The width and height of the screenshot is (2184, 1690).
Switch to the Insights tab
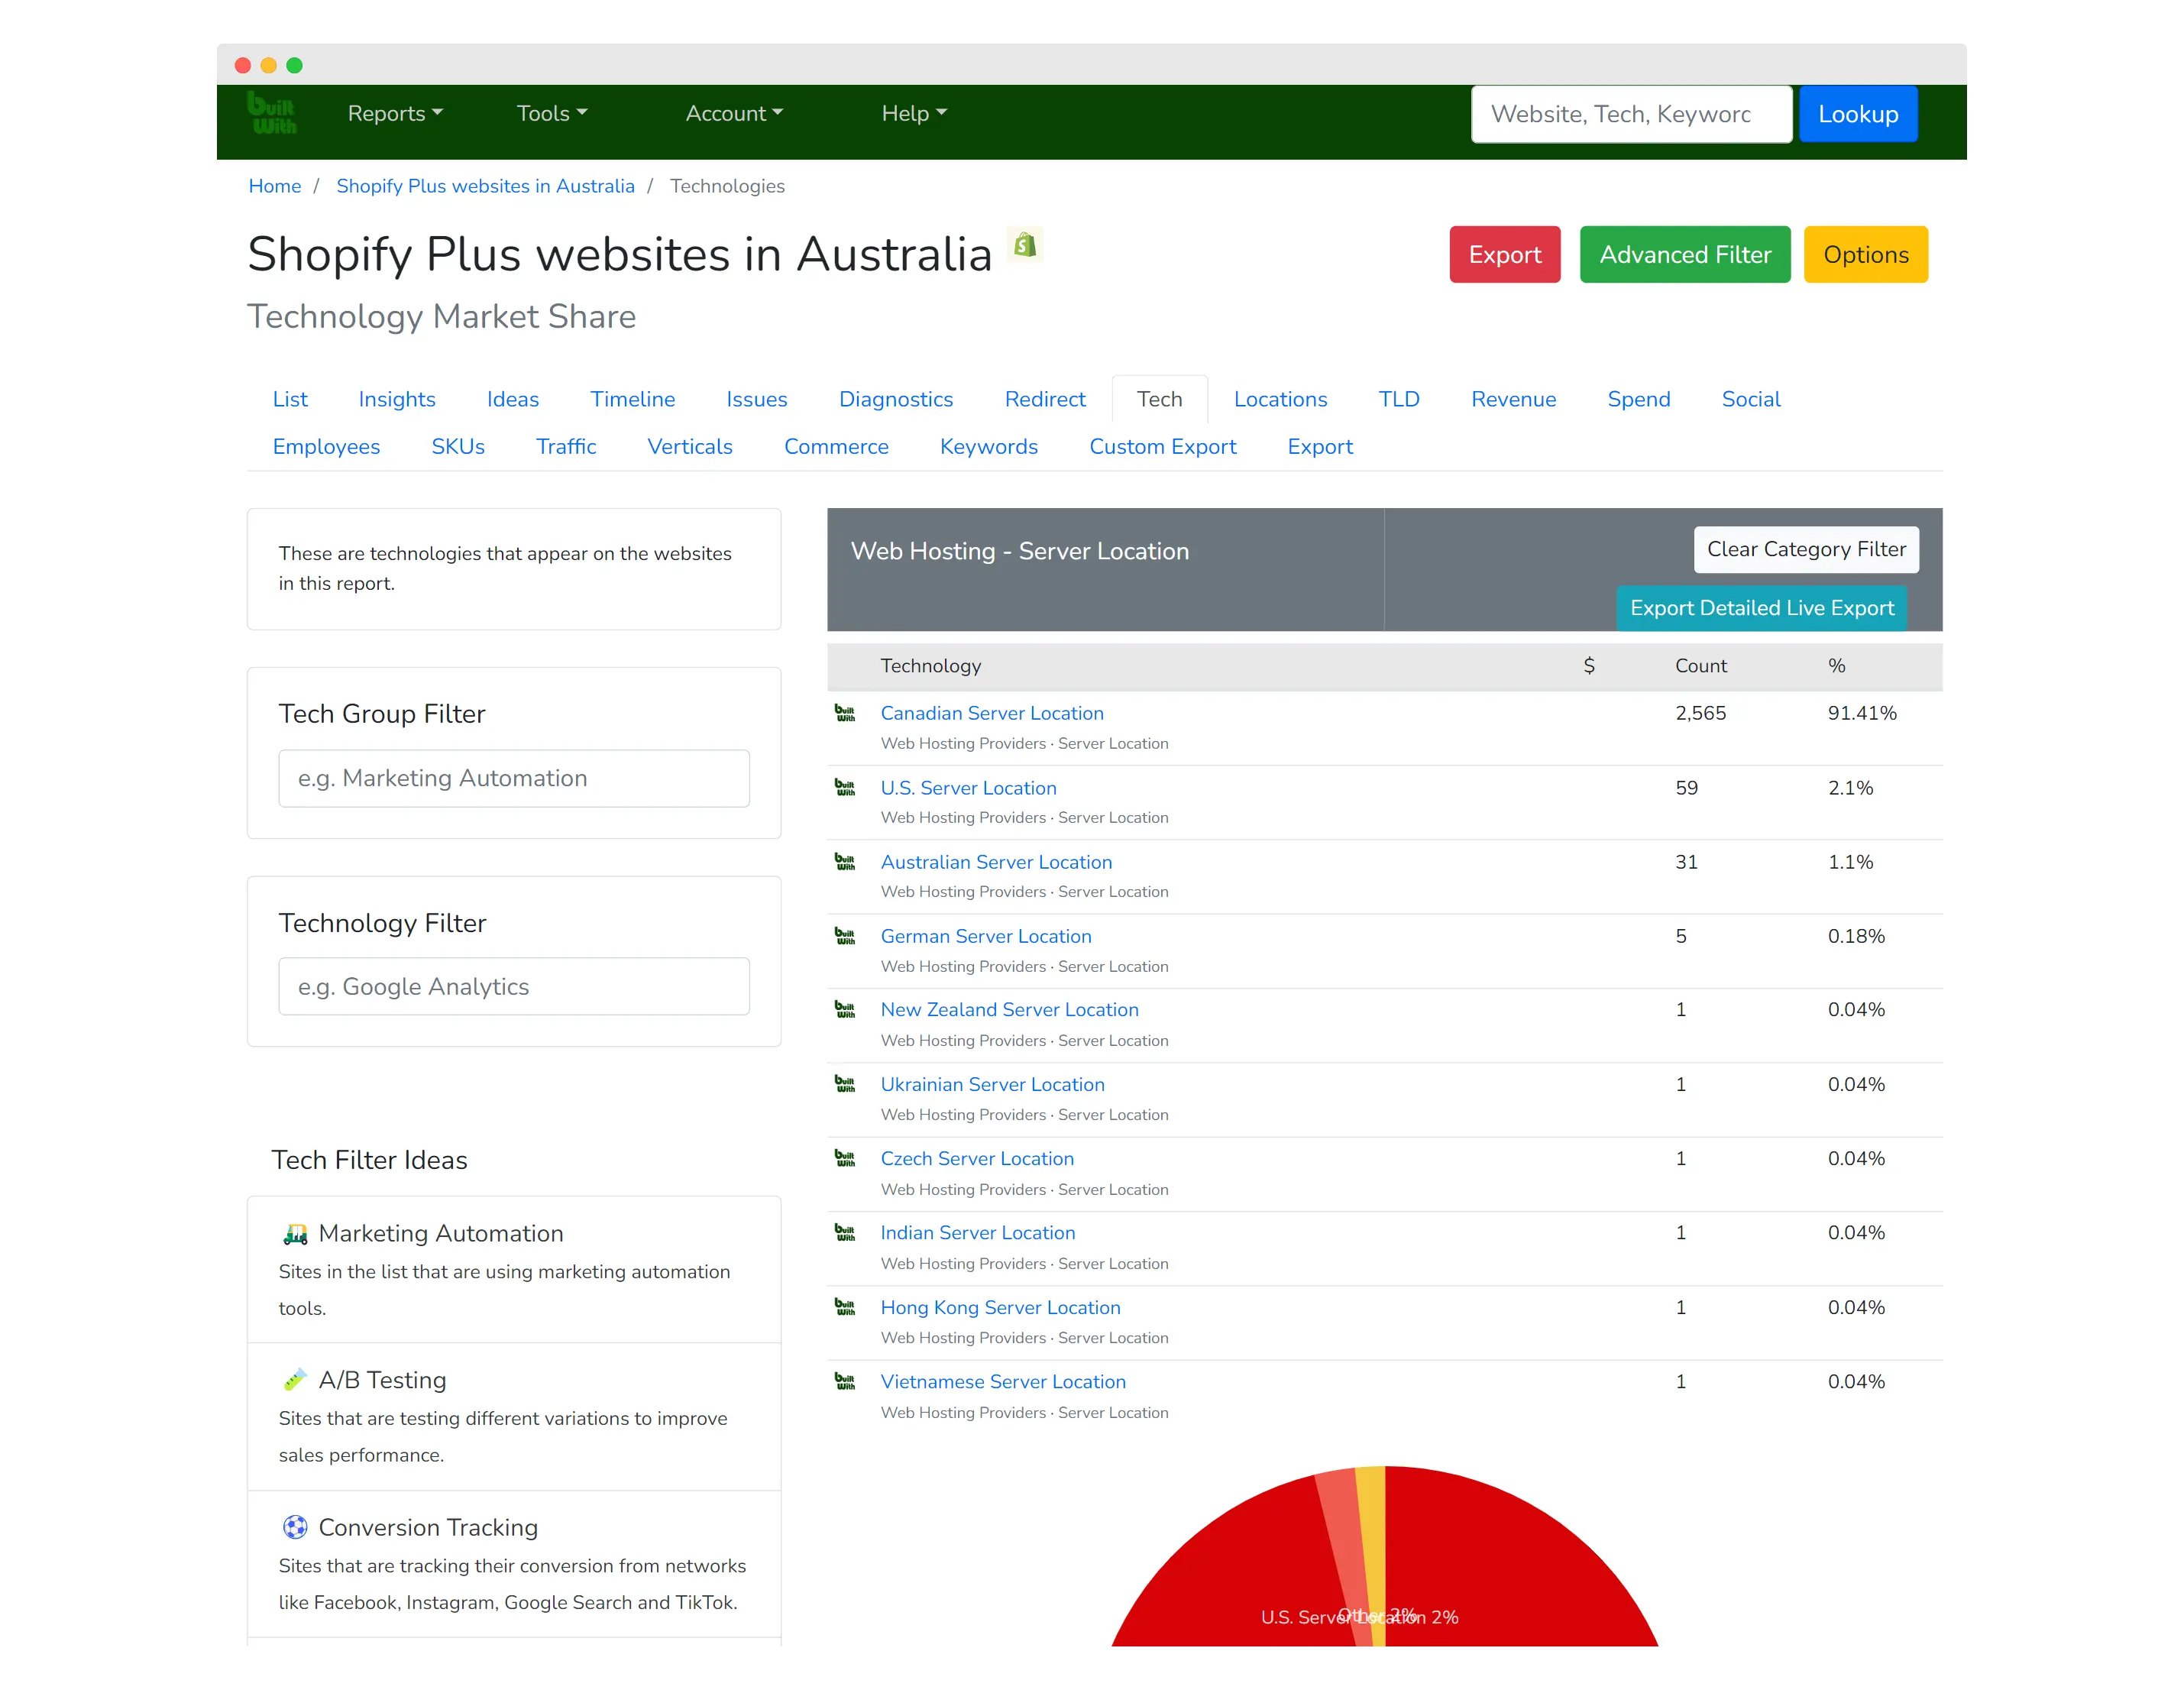tap(397, 399)
